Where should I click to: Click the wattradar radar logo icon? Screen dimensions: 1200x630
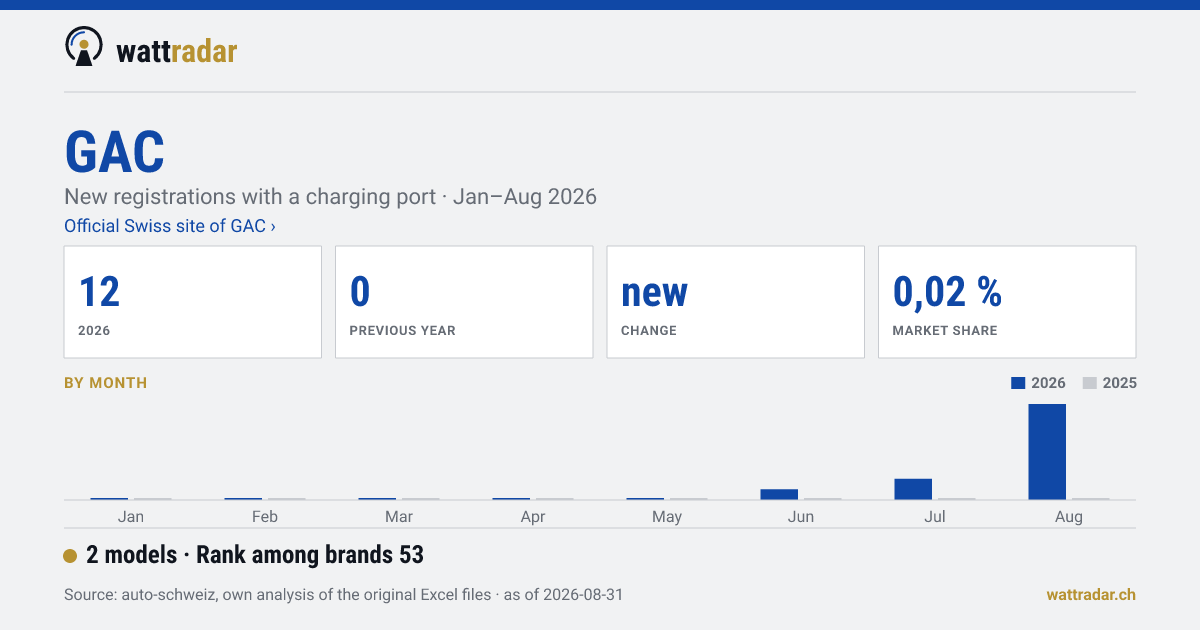(84, 46)
